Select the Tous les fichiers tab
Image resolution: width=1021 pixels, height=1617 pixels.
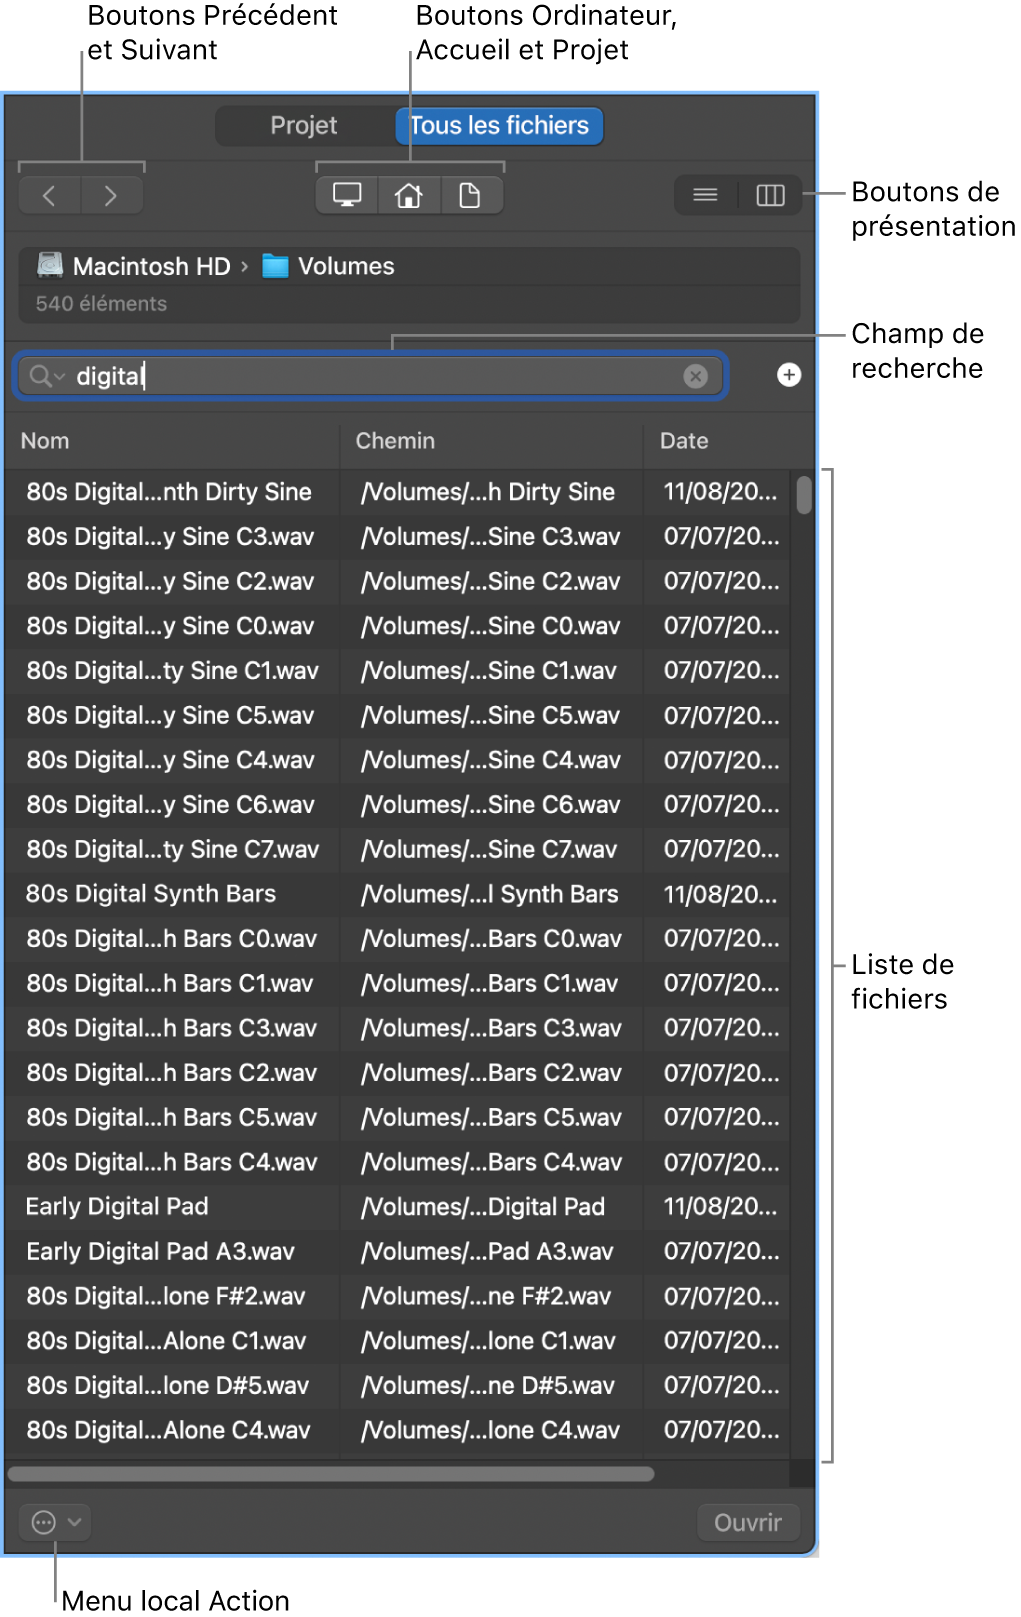pos(499,126)
